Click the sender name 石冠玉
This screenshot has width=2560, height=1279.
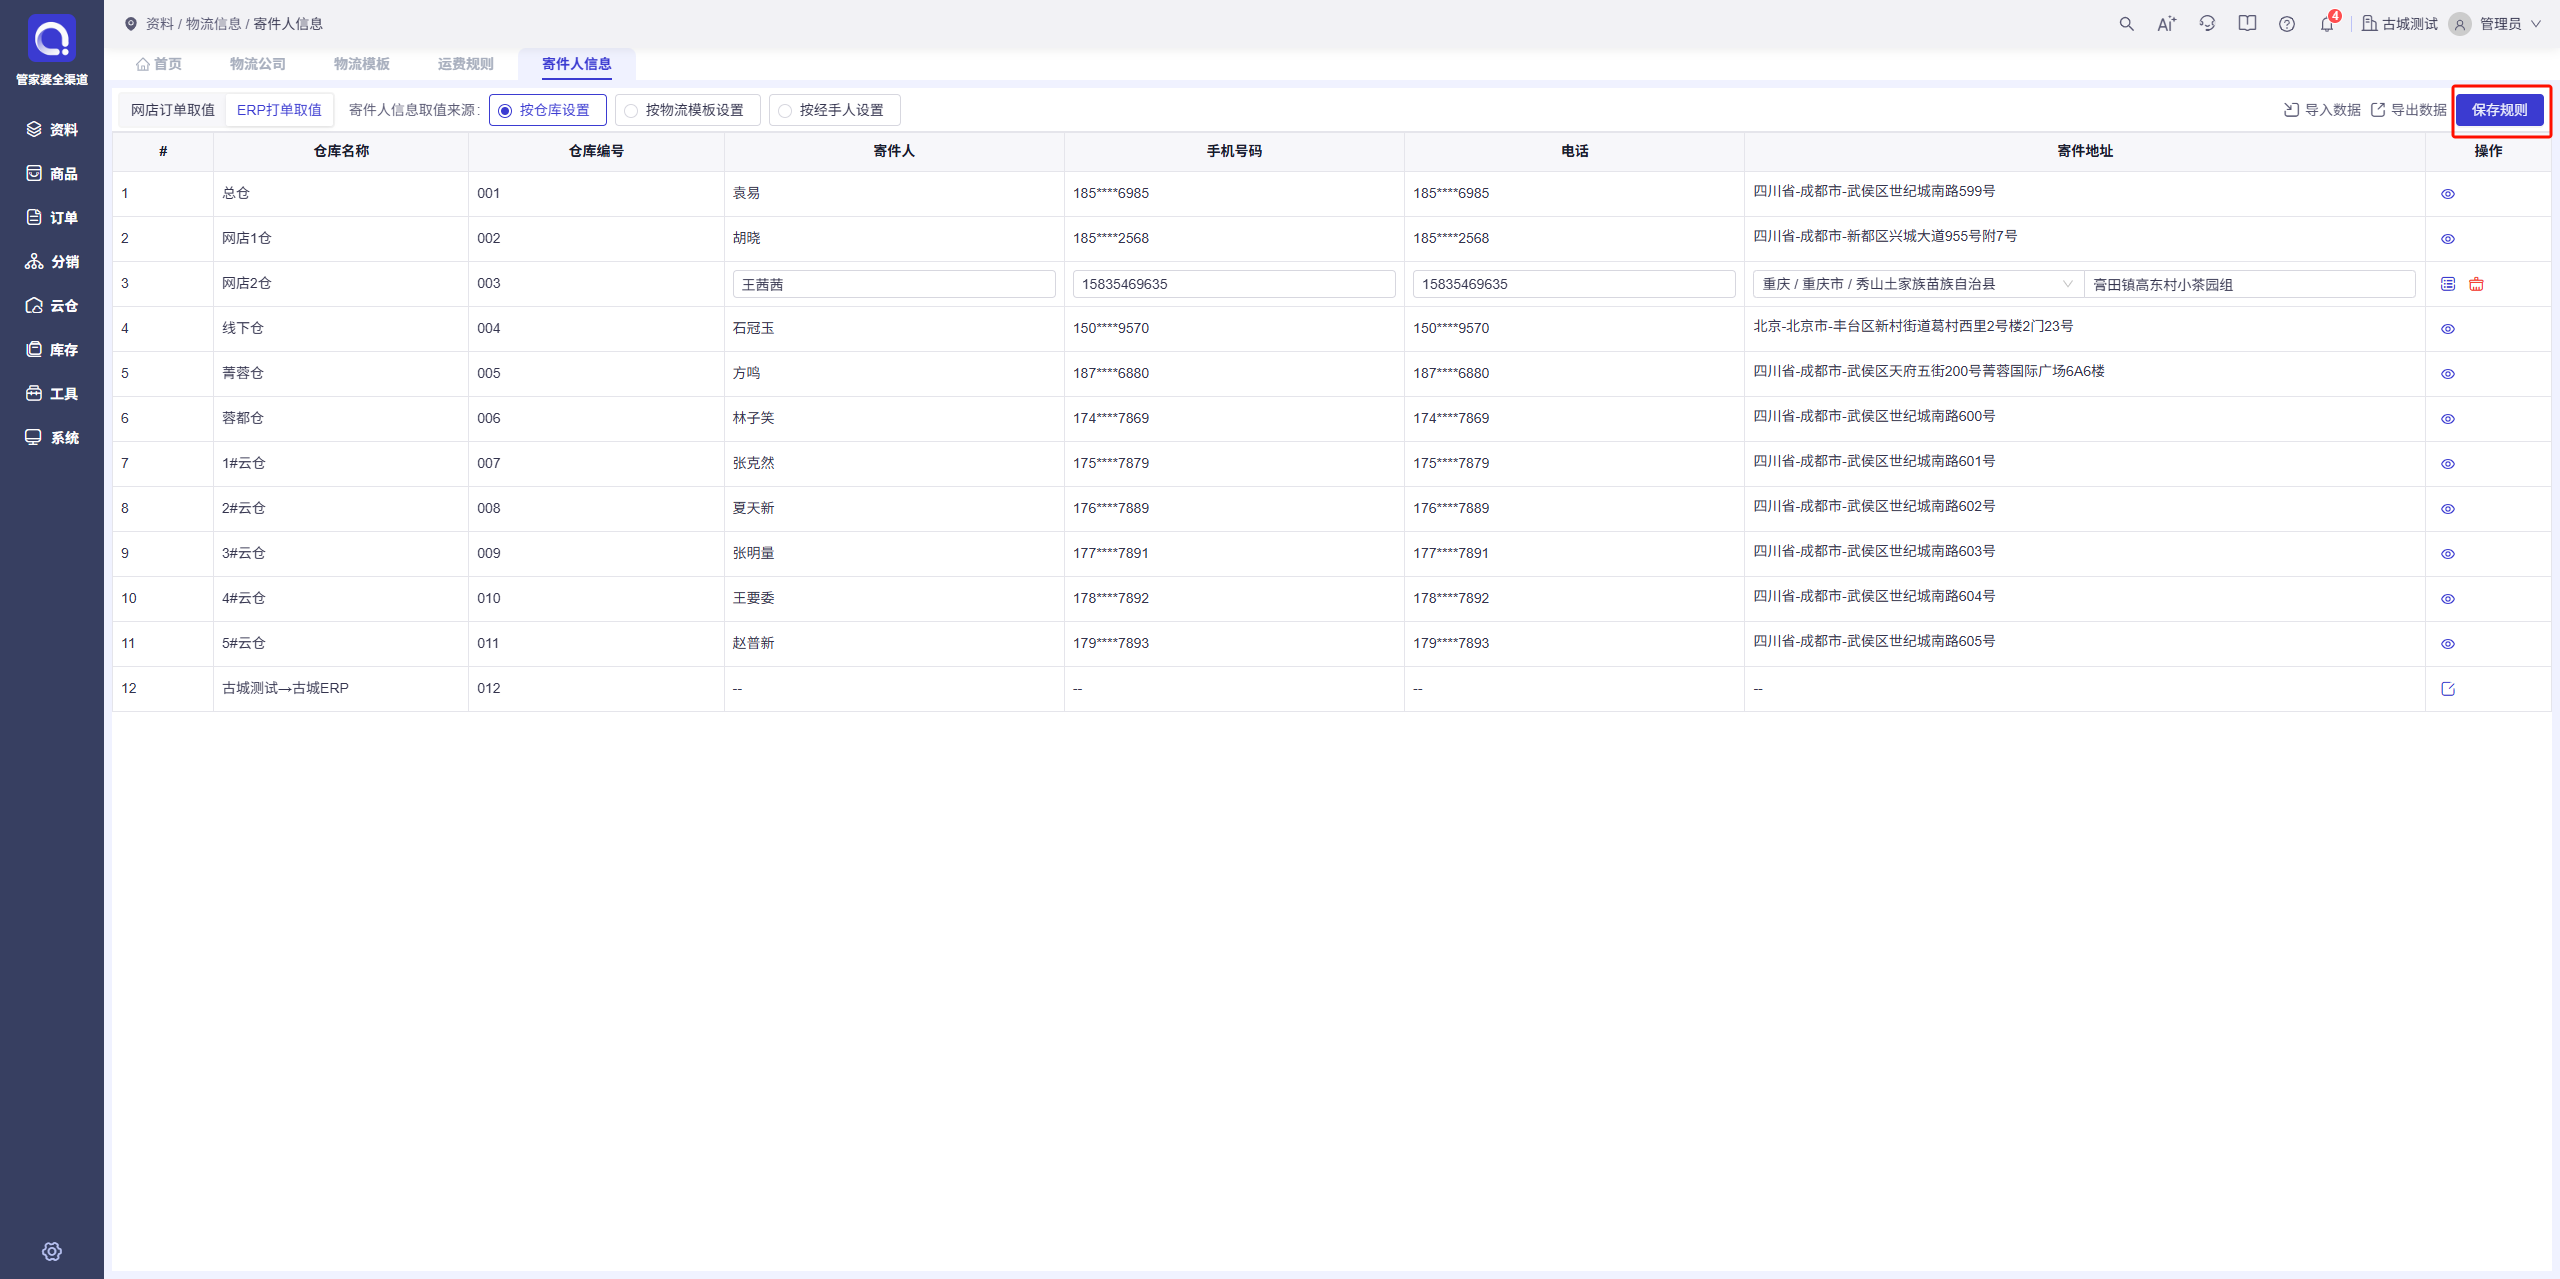click(753, 328)
